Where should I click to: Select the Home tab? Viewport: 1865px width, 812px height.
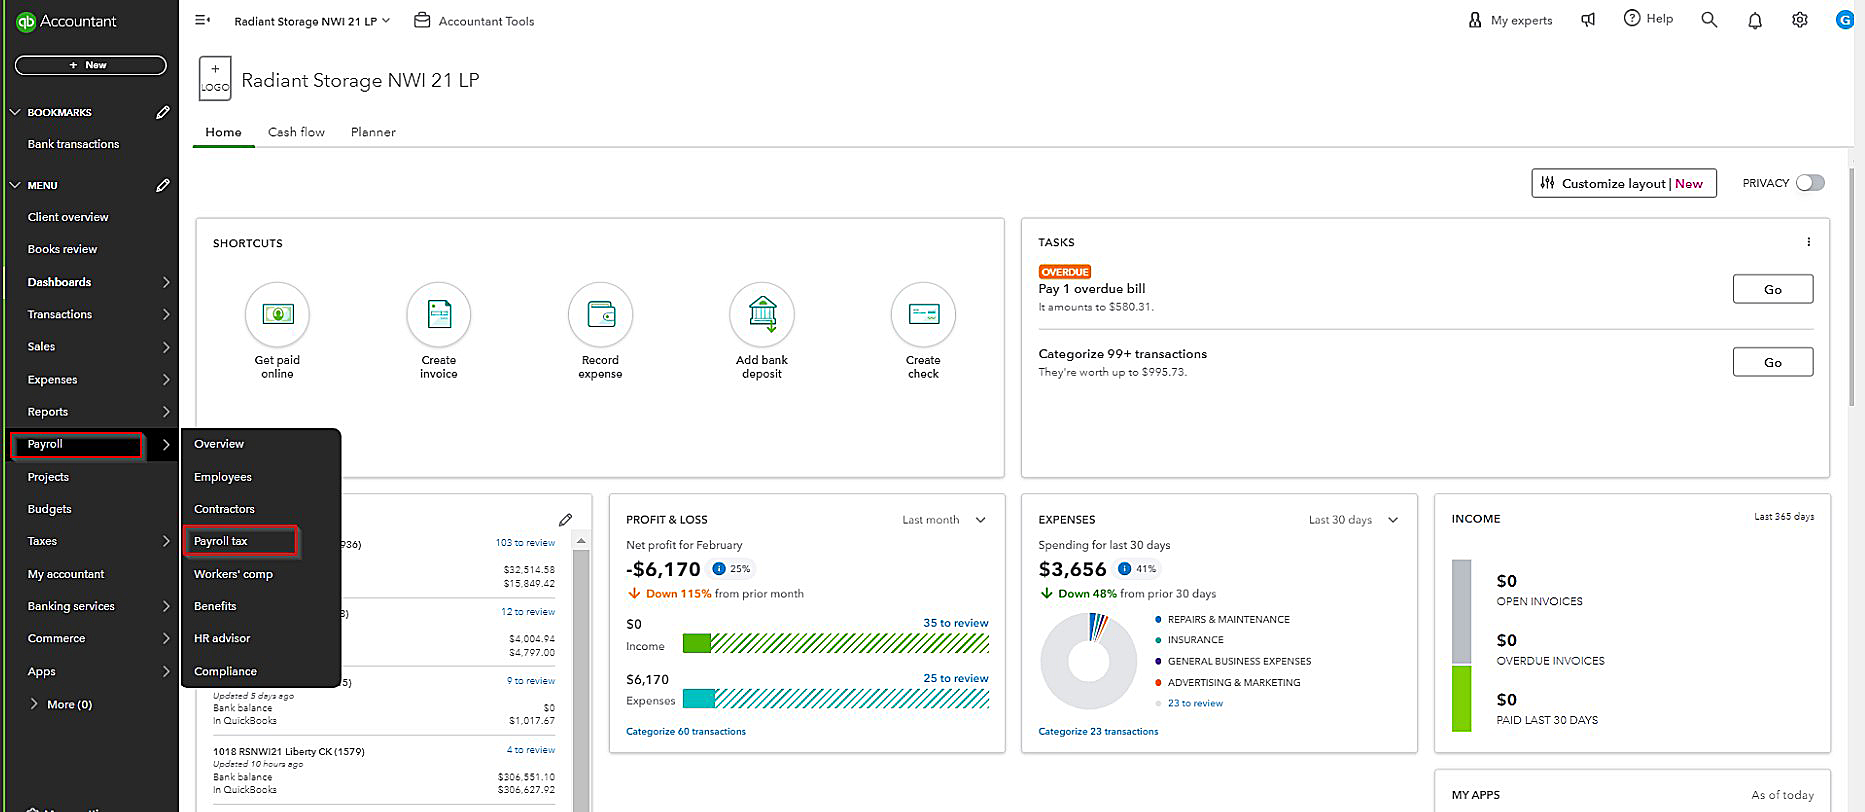(x=223, y=132)
